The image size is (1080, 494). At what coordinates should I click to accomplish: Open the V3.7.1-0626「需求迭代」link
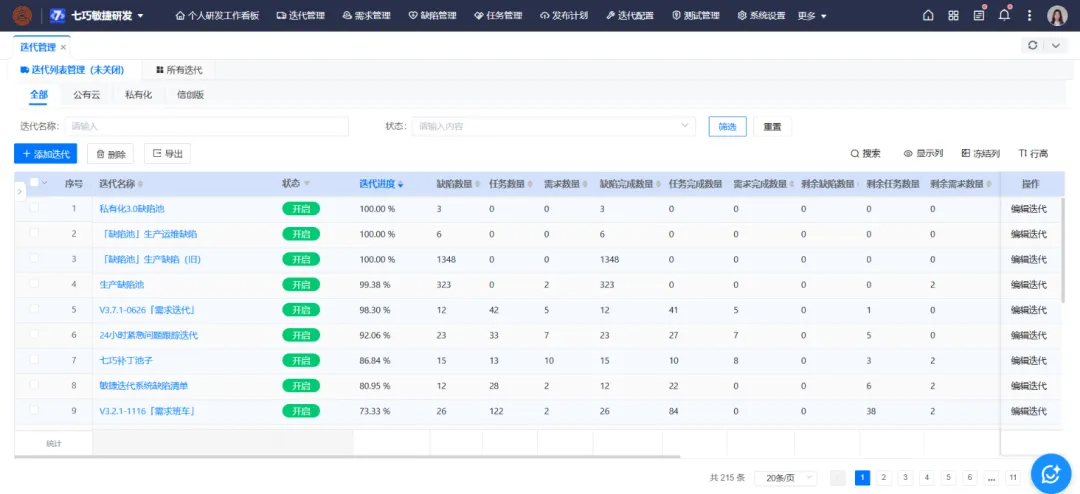pyautogui.click(x=146, y=310)
